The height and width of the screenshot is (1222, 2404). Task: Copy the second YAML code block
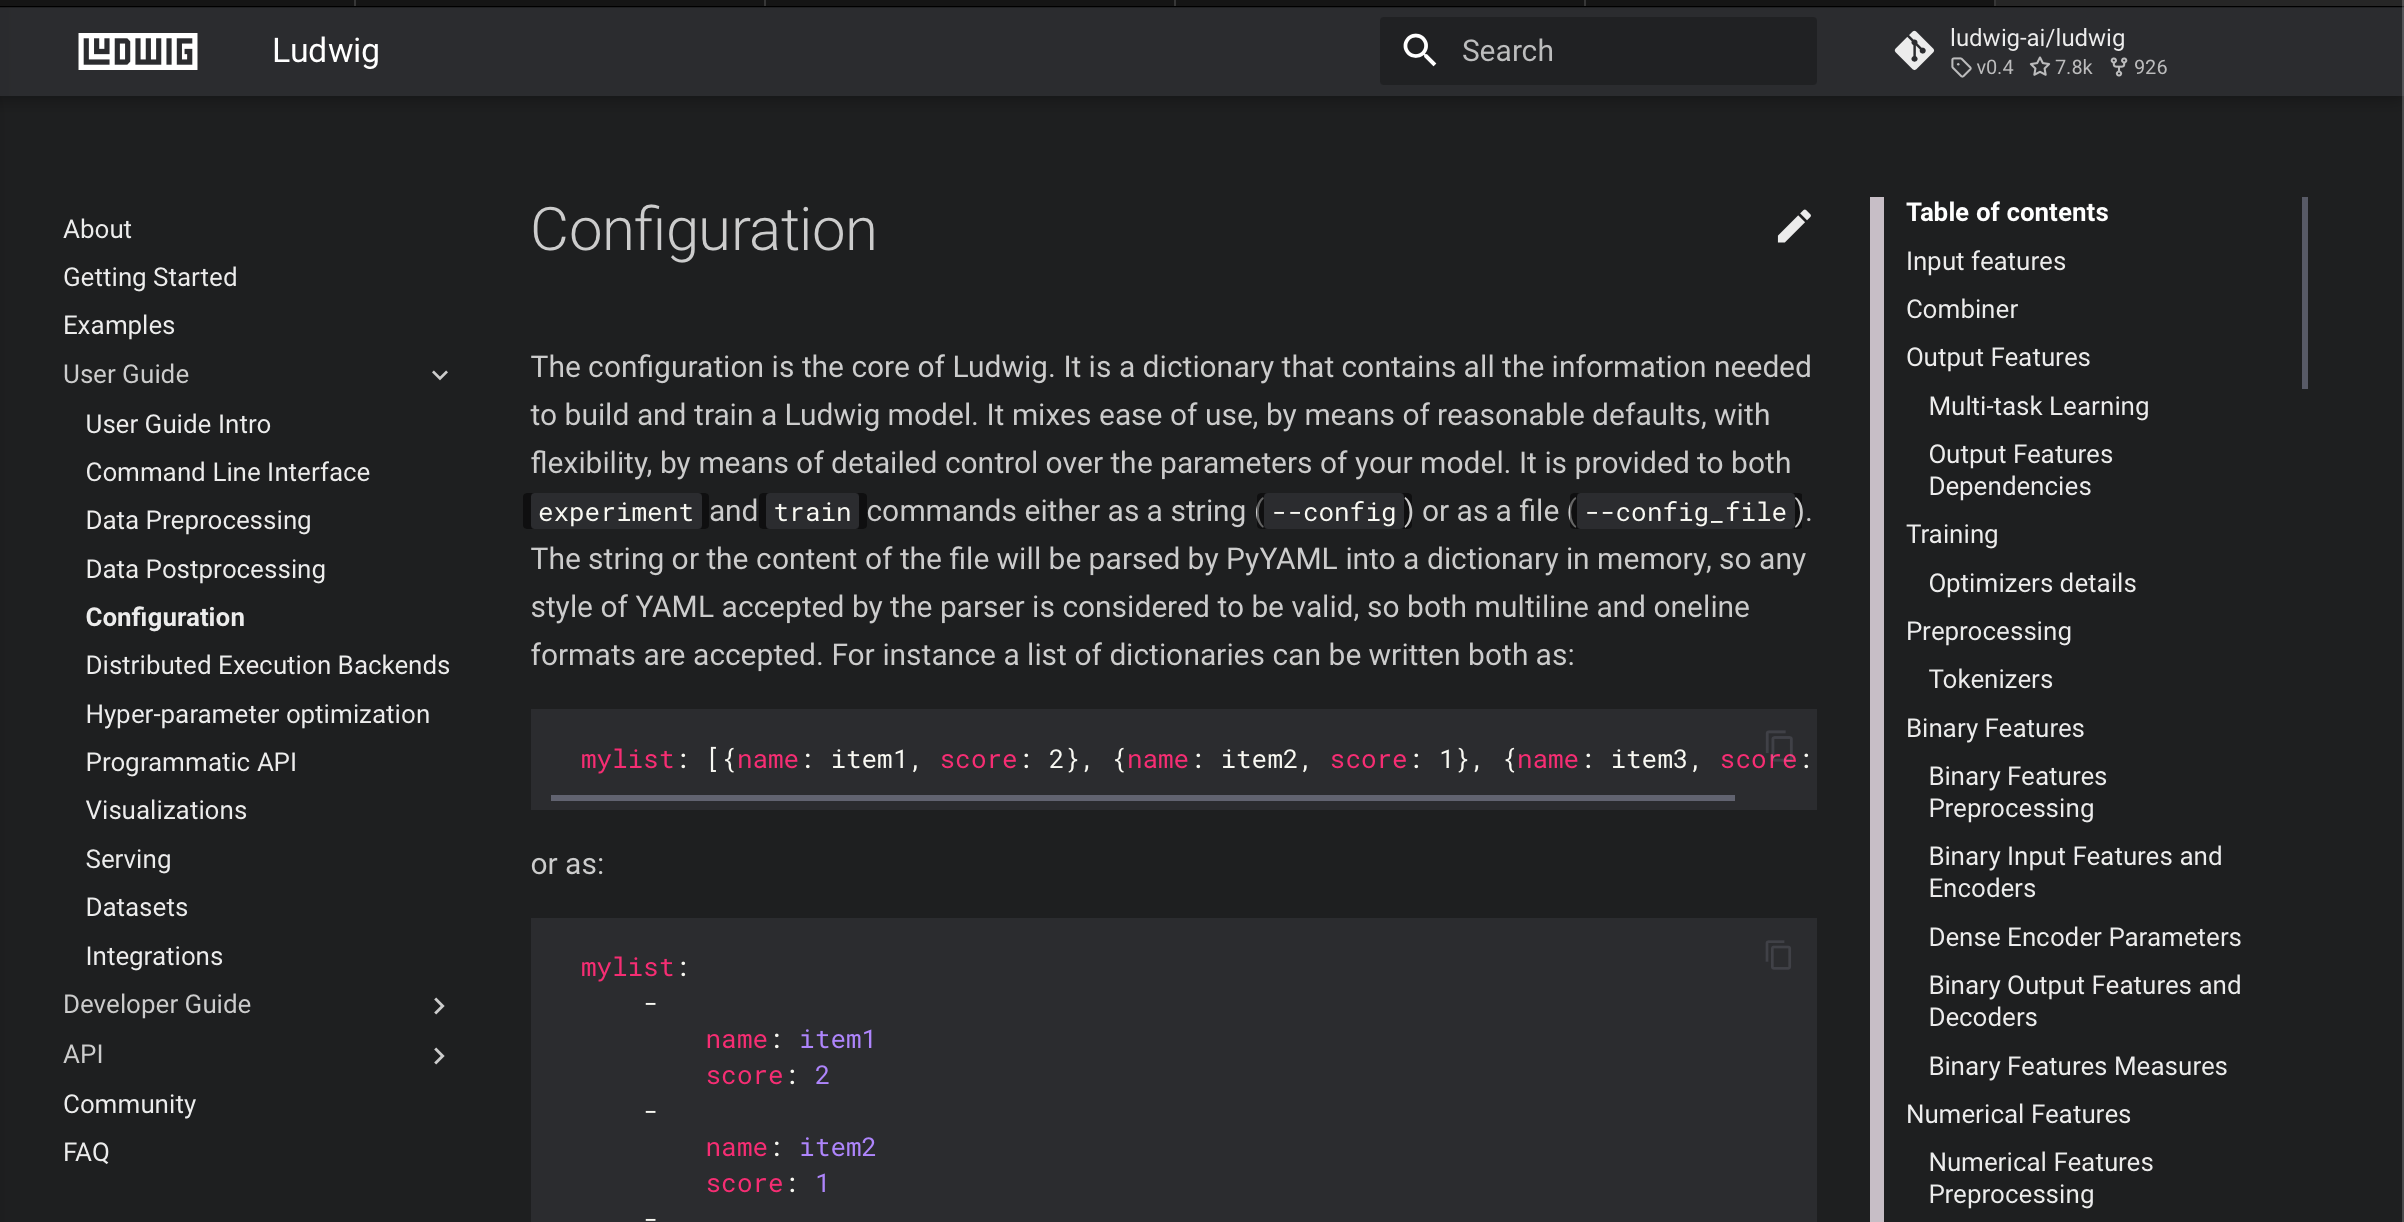tap(1779, 955)
